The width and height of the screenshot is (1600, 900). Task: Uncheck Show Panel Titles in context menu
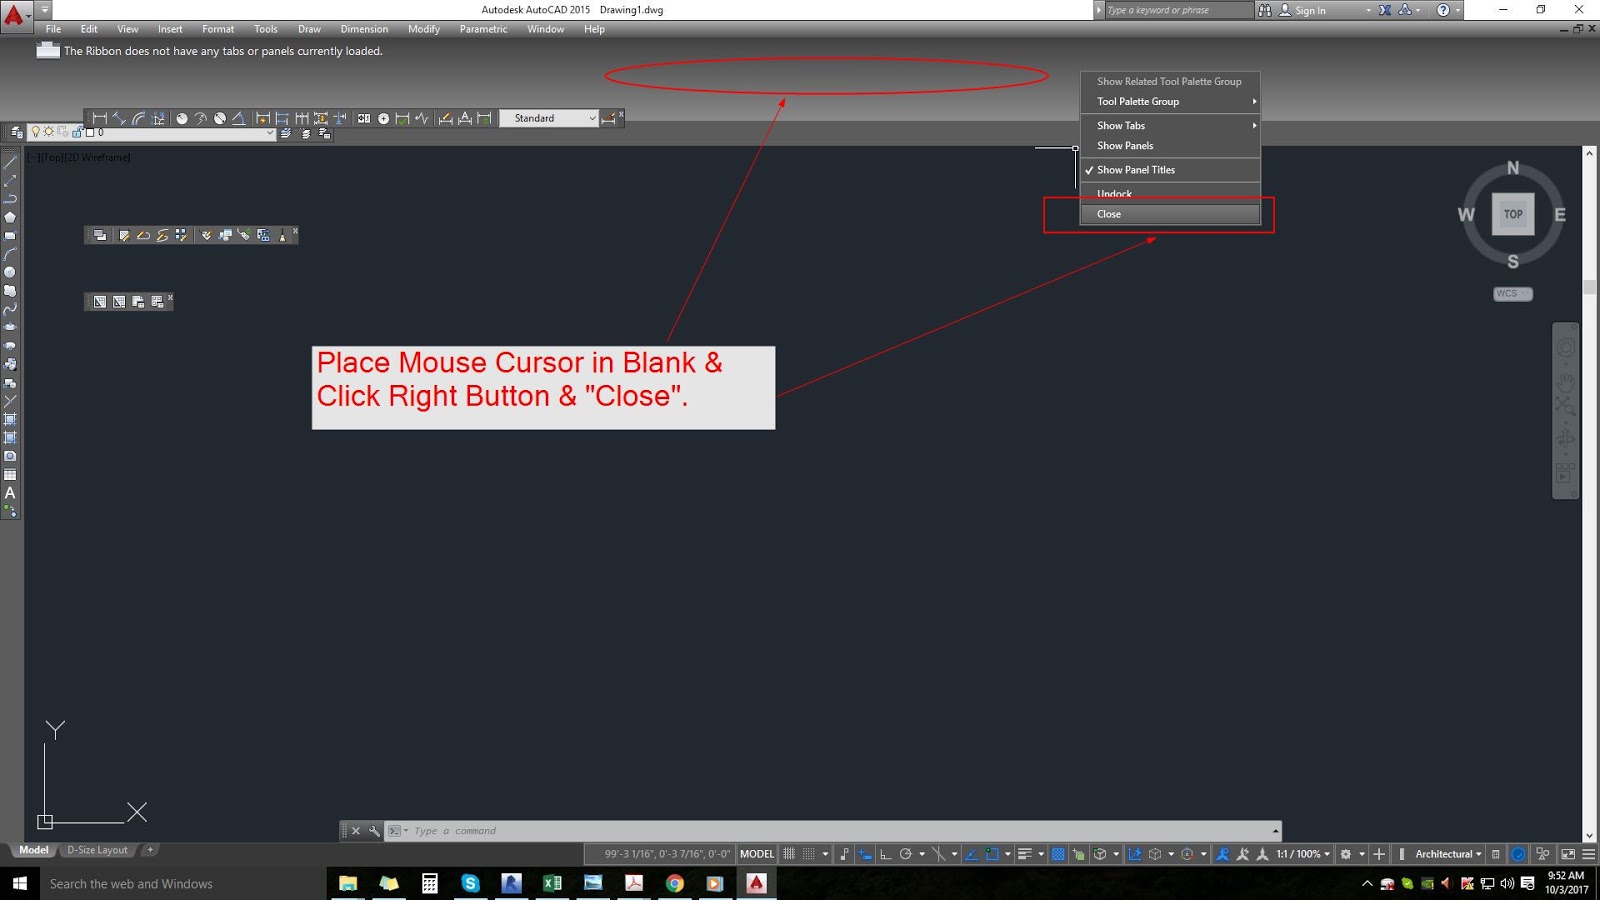(1134, 170)
